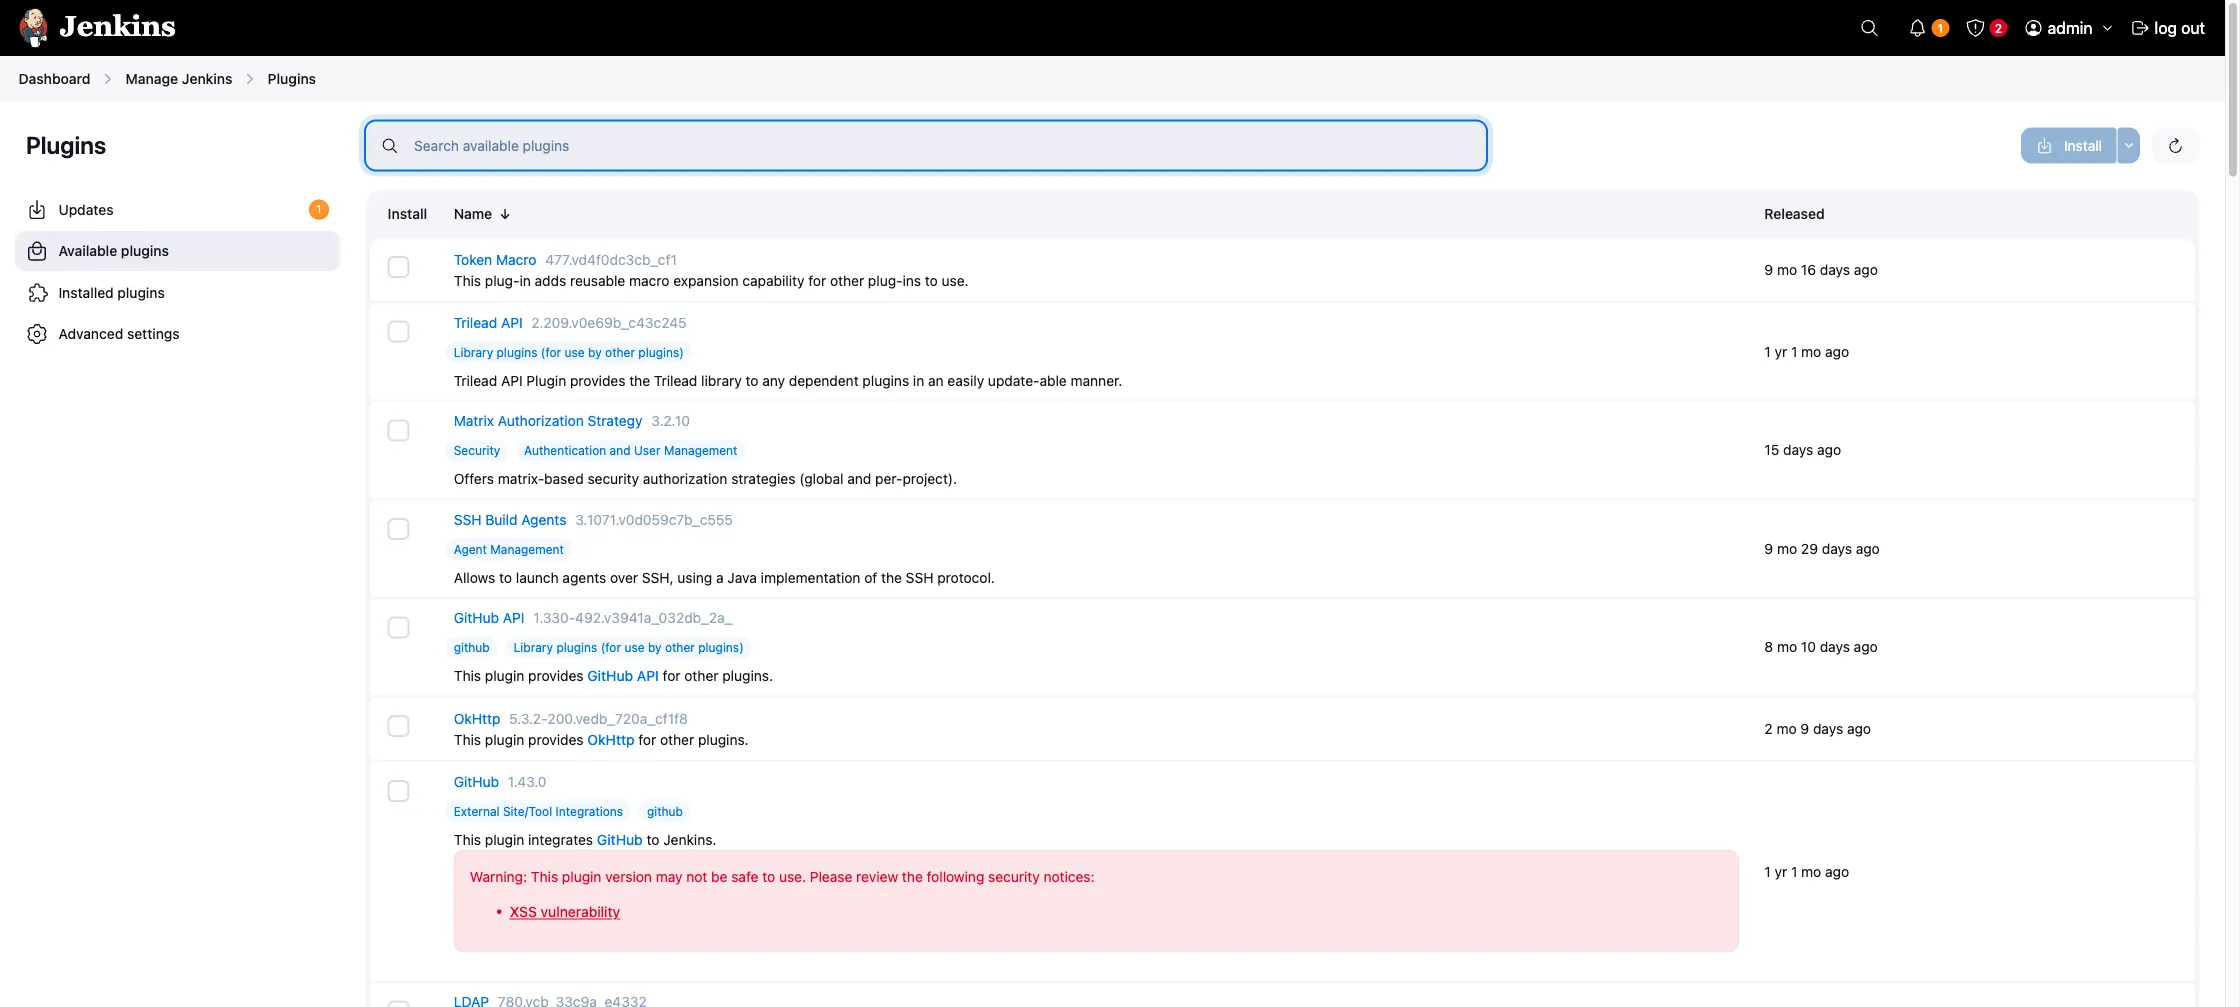Open Advanced settings in sidebar
Viewport: 2240px width, 1007px height.
coord(178,334)
